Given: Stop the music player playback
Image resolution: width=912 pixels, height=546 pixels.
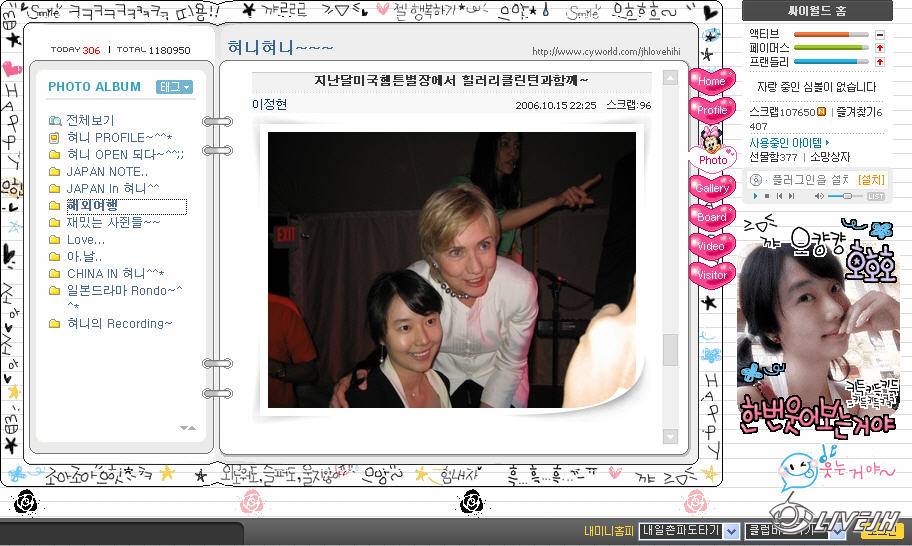Looking at the screenshot, I should pyautogui.click(x=767, y=196).
